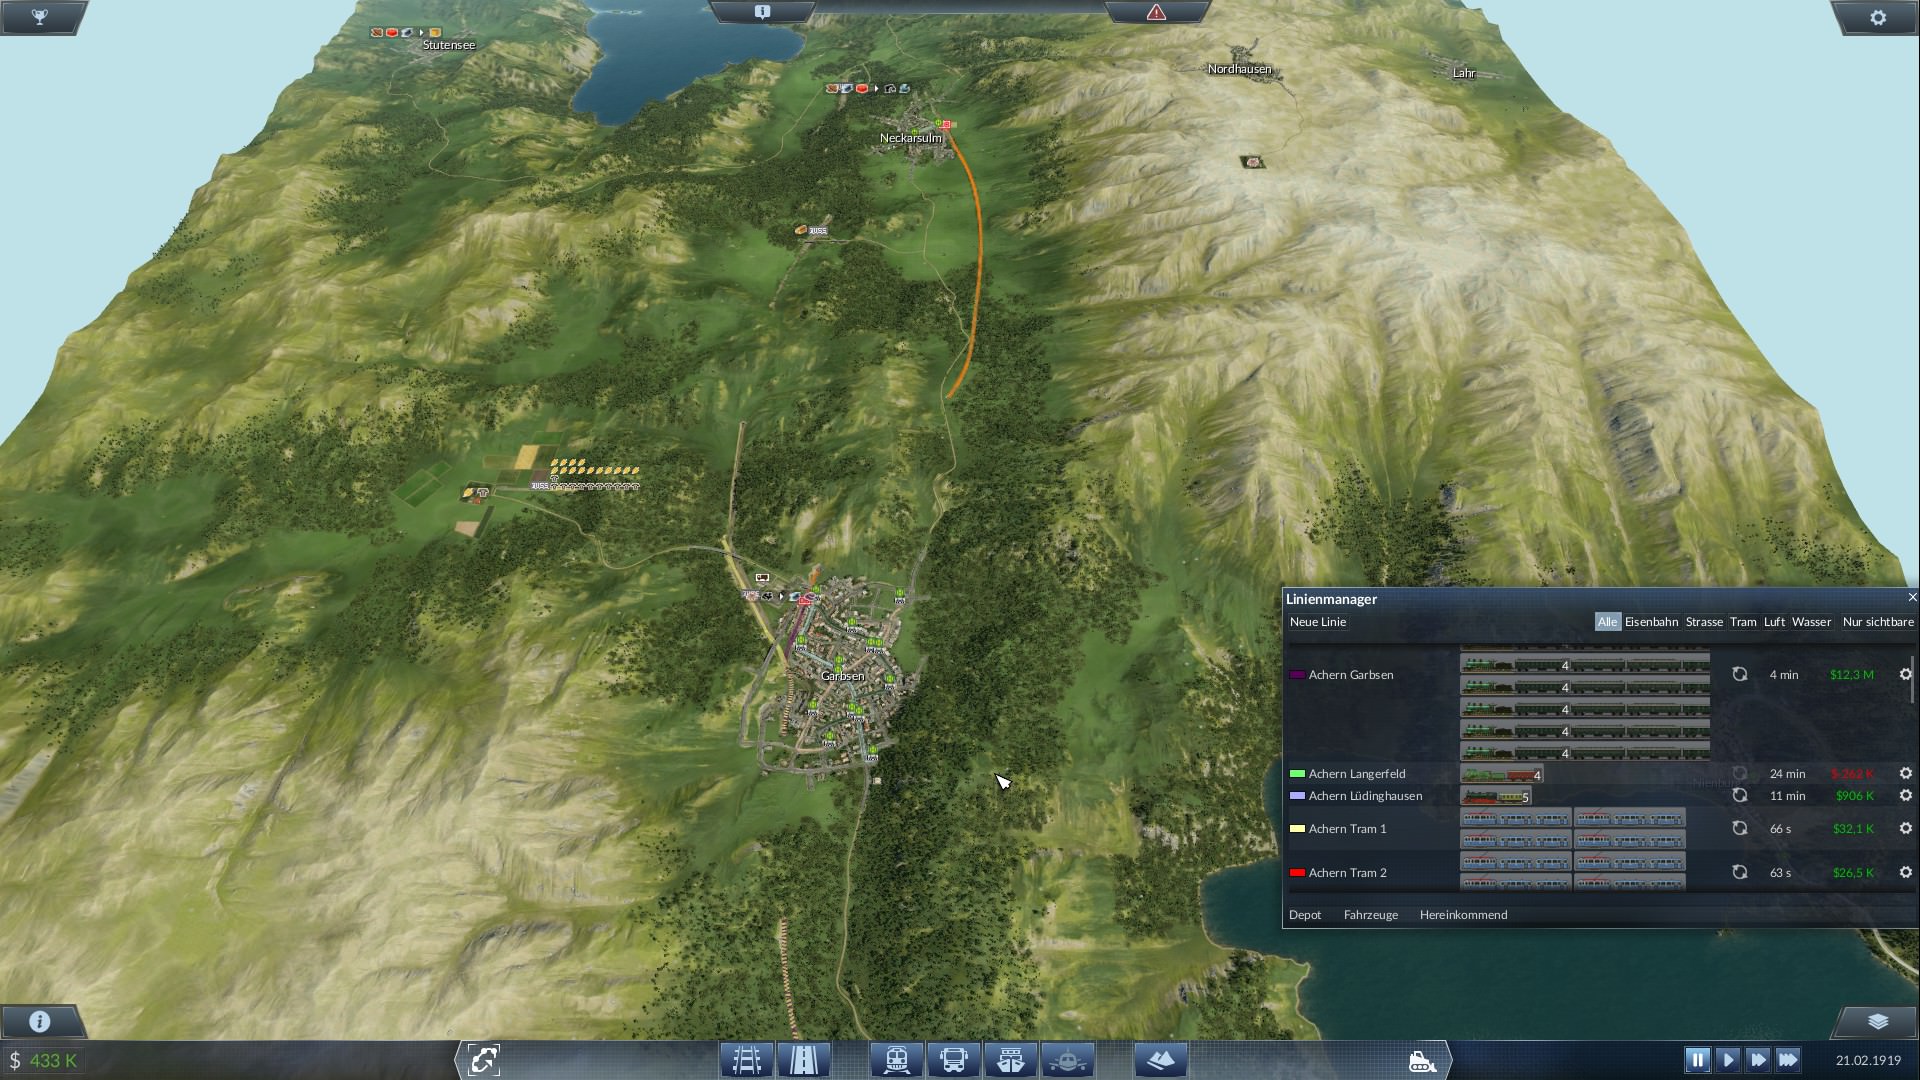Viewport: 1920px width, 1080px height.
Task: Set game to fastest speed
Action: pyautogui.click(x=1788, y=1059)
